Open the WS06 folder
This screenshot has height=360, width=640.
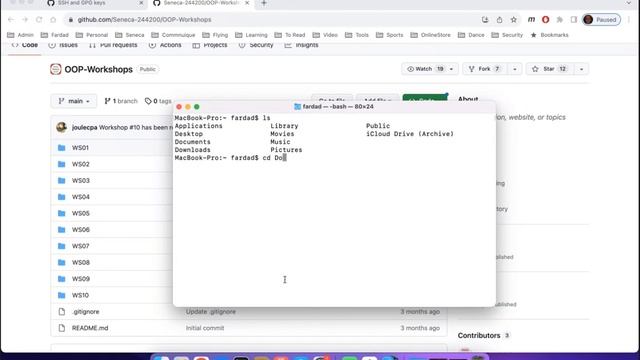(80, 229)
